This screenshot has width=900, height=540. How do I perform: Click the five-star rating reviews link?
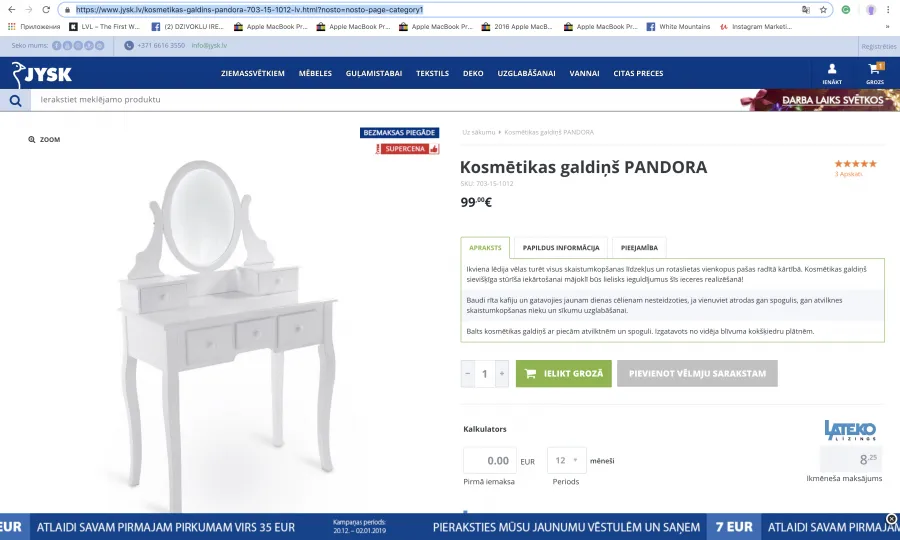(855, 168)
